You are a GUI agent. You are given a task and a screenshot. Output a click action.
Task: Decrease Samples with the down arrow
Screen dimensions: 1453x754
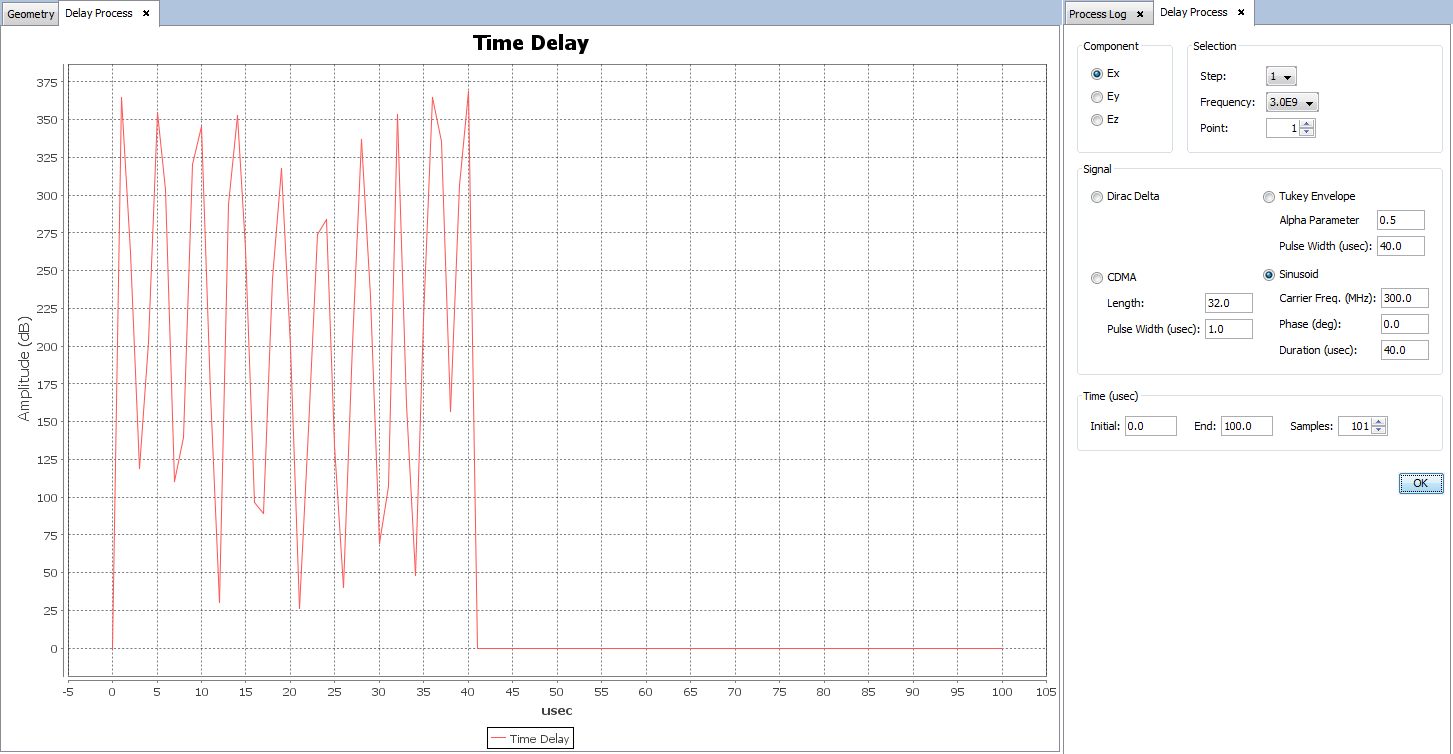click(x=1379, y=431)
